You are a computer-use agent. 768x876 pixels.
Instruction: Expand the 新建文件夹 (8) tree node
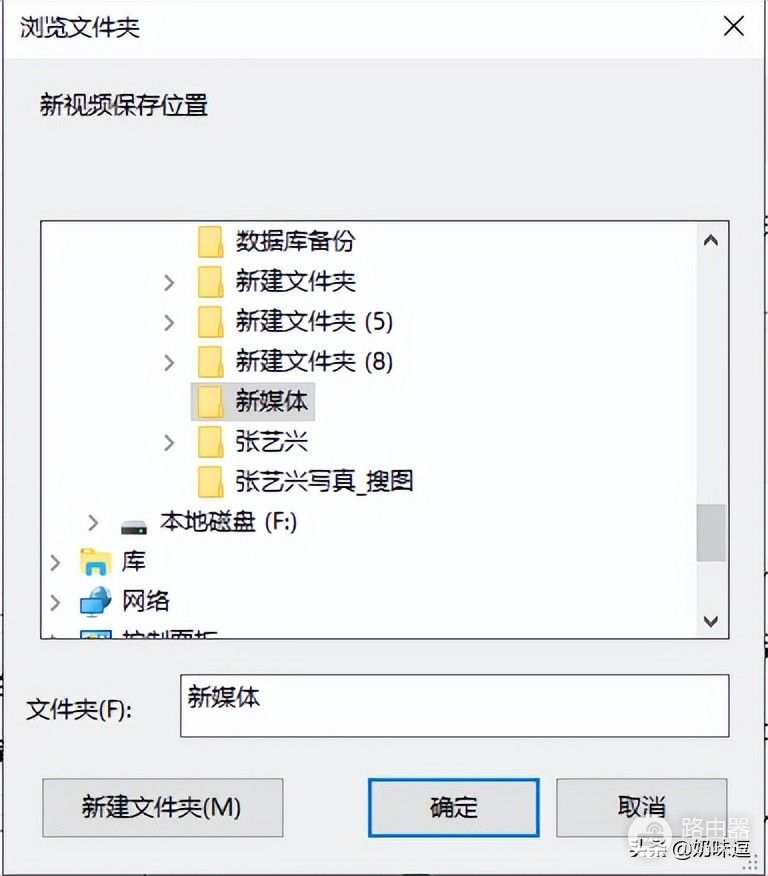169,362
